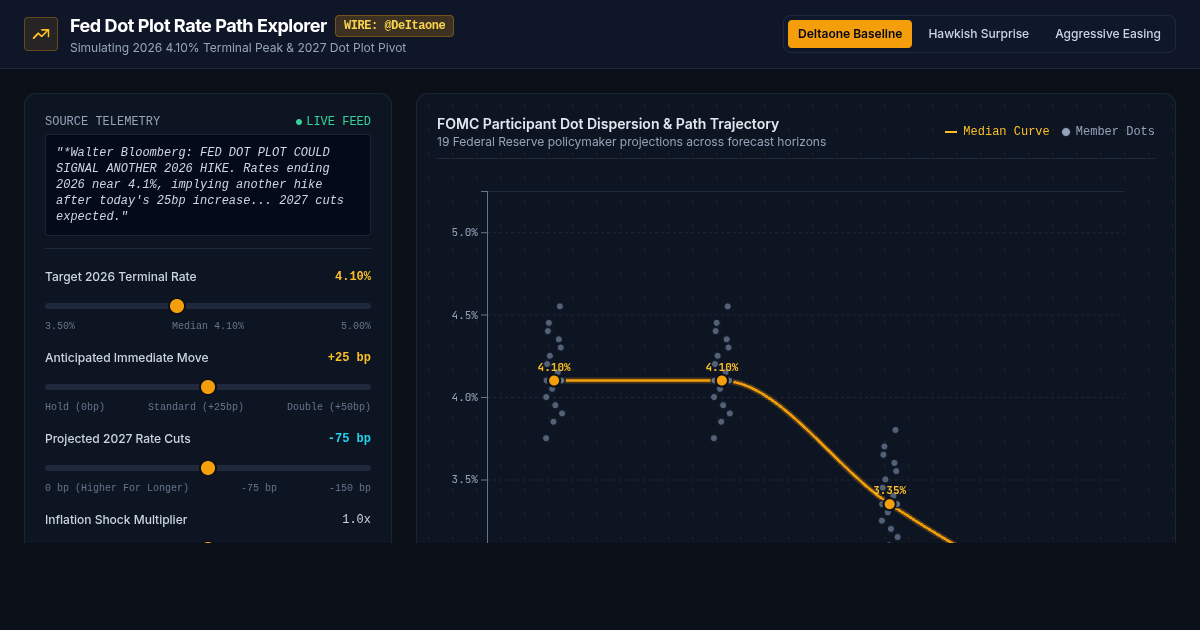Click the Anticipated Immediate Move slider handle
The width and height of the screenshot is (1200, 630).
208,387
